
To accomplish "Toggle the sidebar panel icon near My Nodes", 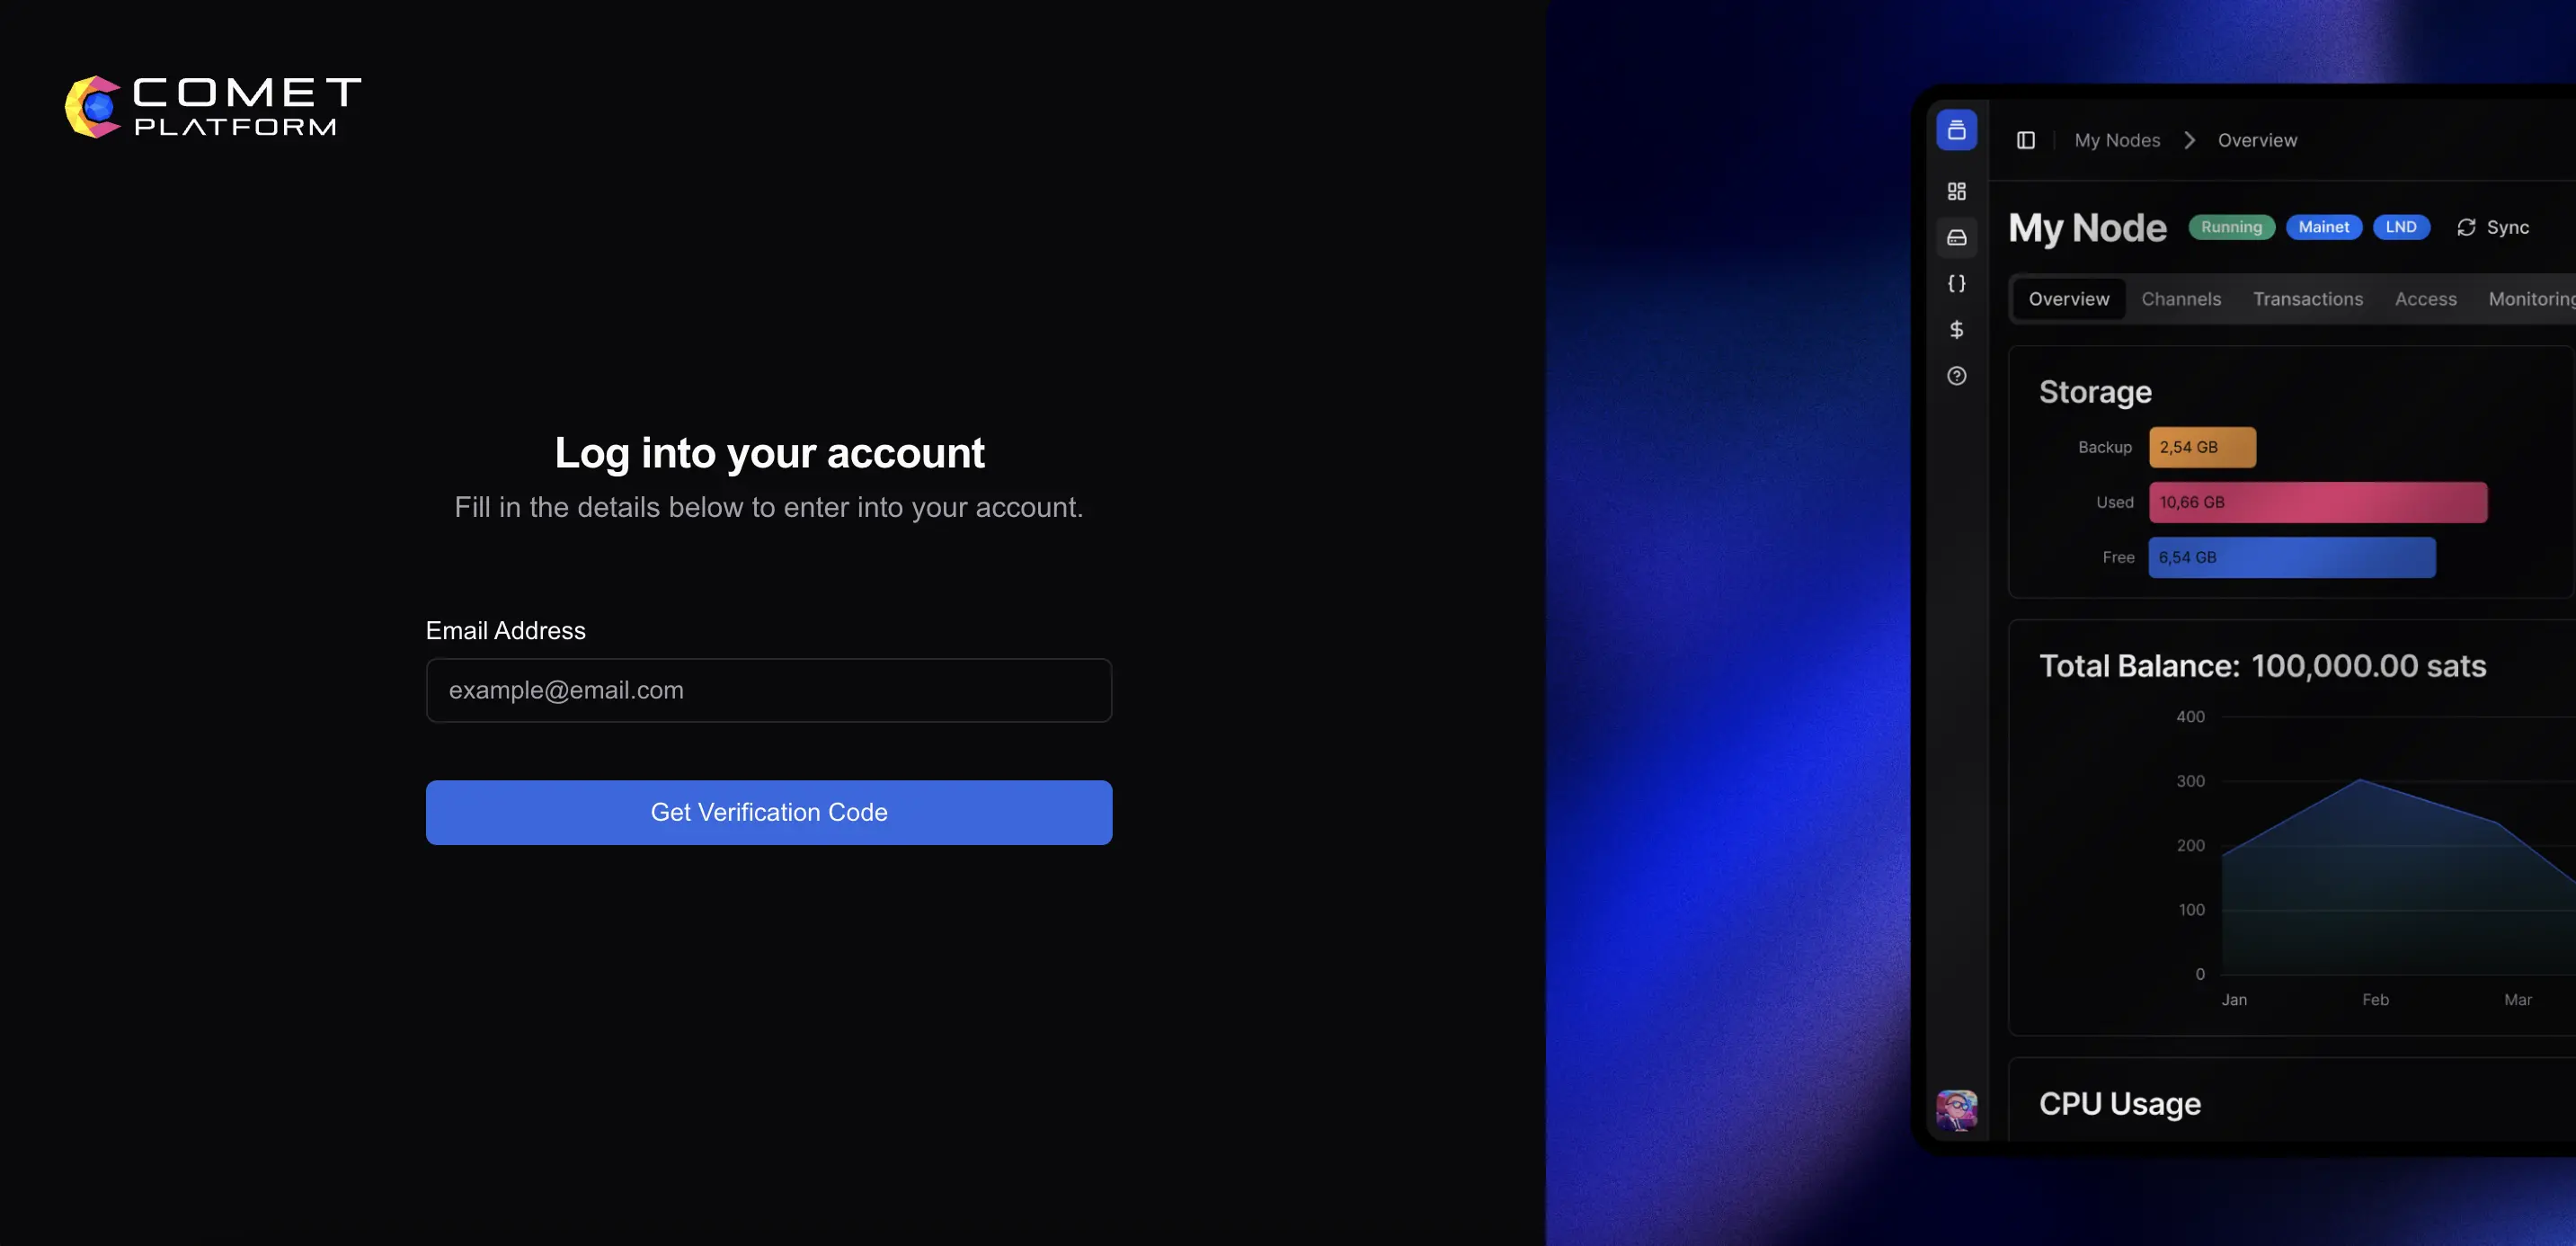I will (2025, 140).
